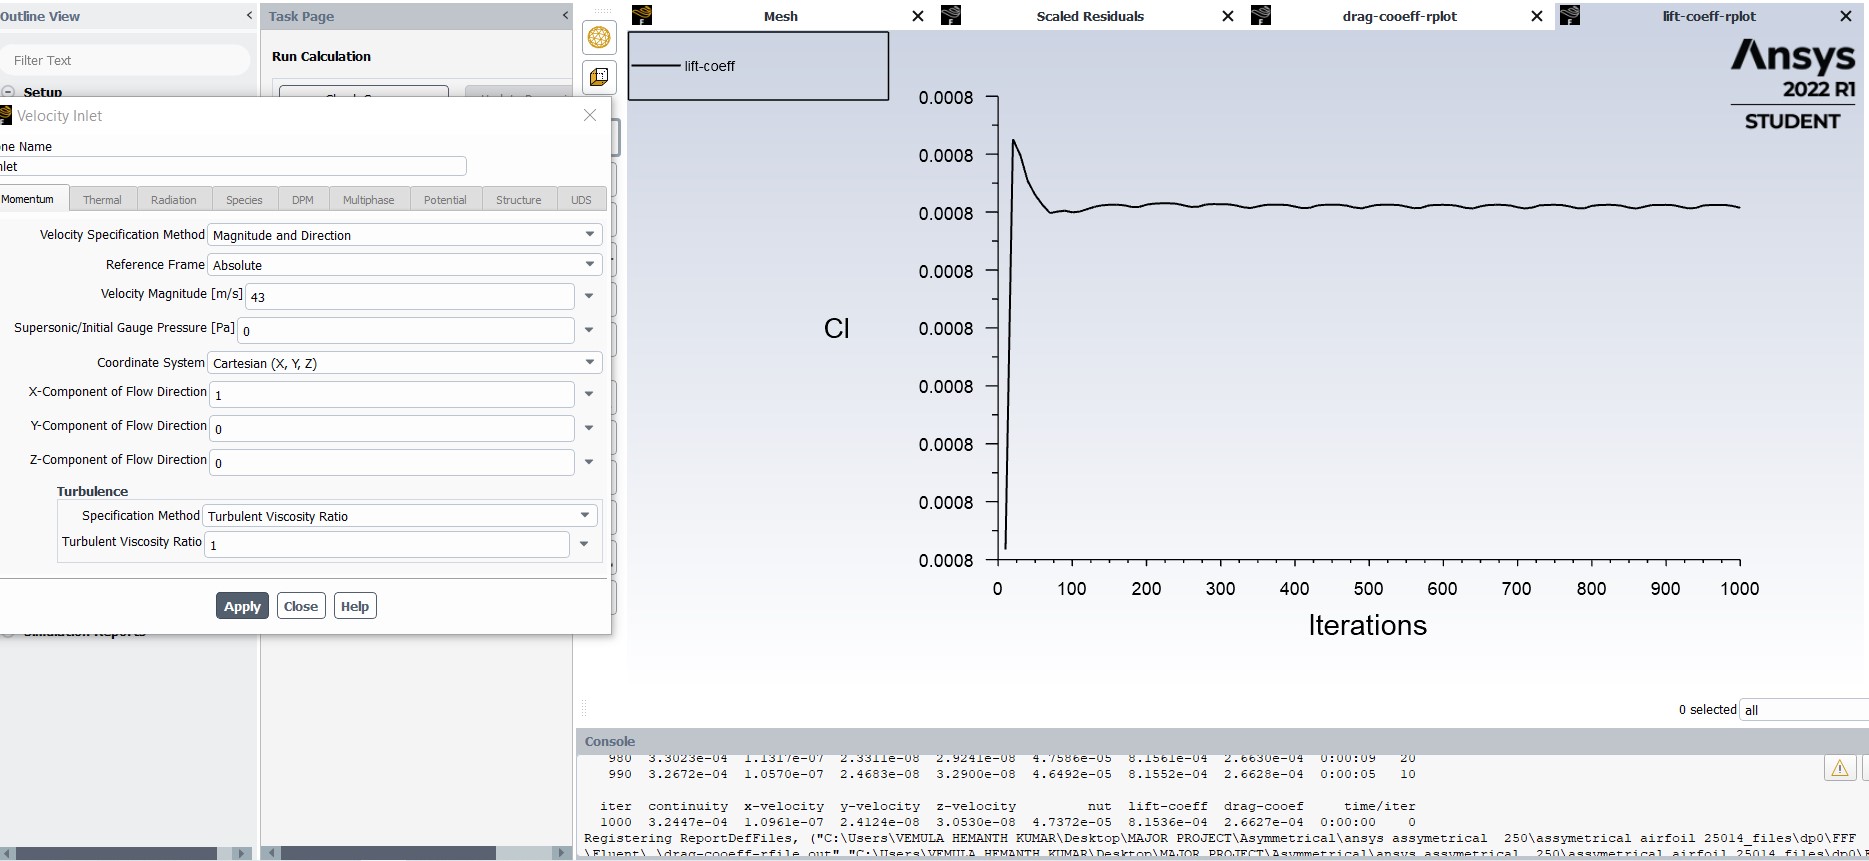Open arrow menu beside Supersonic/Initial Gauge Pressure
1869x861 pixels.
tap(589, 330)
